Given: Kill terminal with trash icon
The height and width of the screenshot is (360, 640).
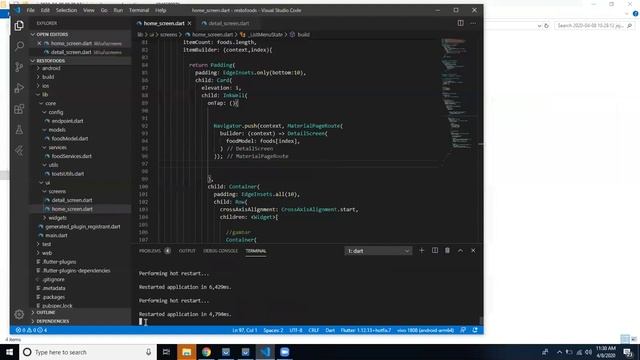Looking at the screenshot, I should coord(447,251).
